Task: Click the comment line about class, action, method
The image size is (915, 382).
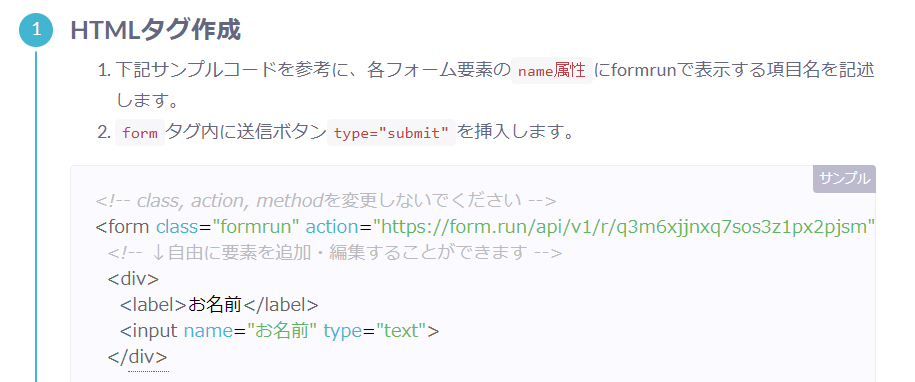Action: [x=326, y=201]
